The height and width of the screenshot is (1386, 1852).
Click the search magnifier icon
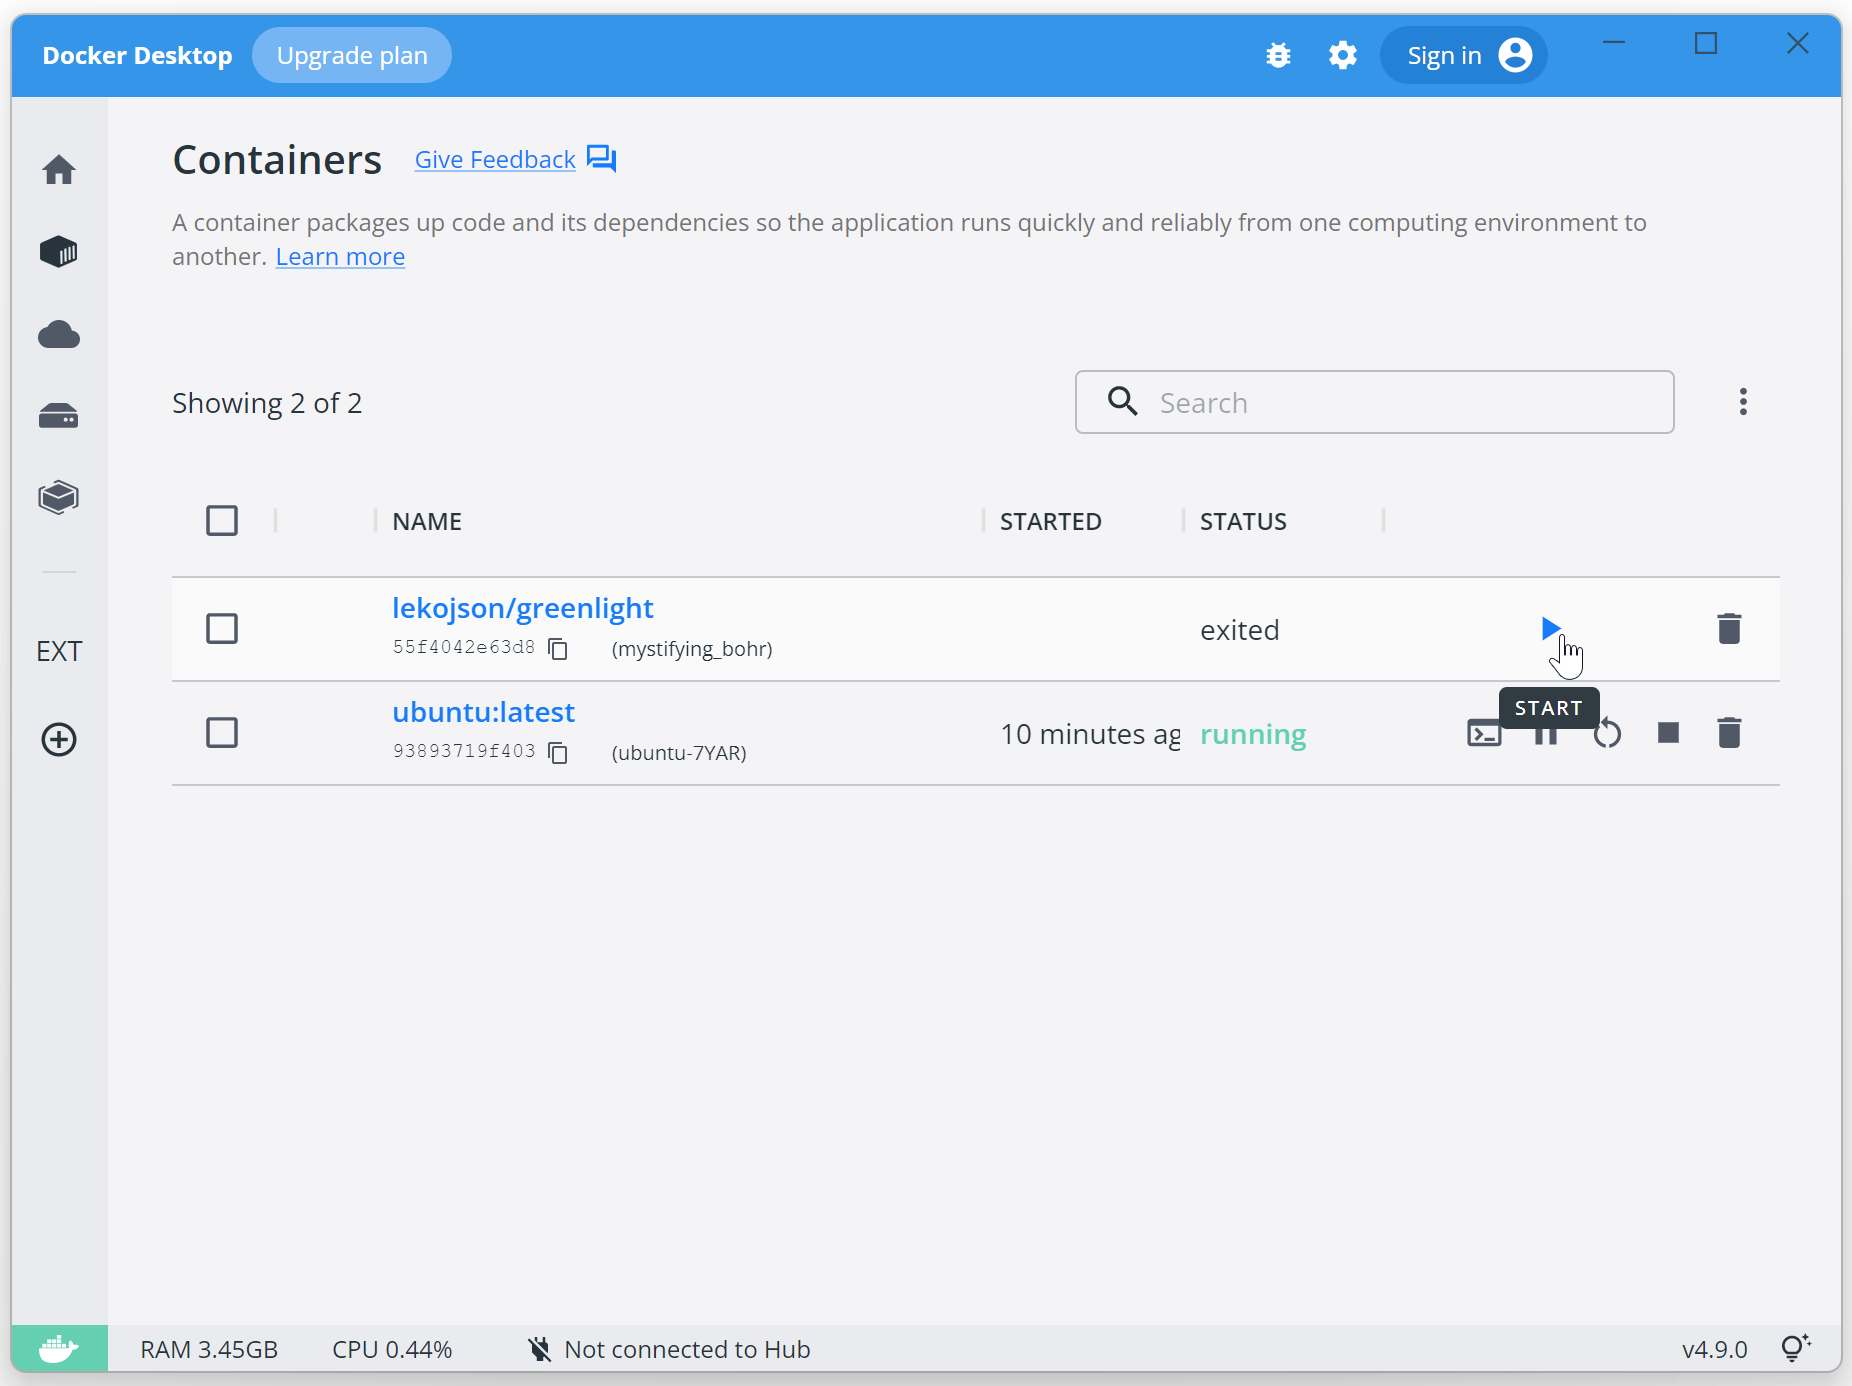click(x=1123, y=402)
